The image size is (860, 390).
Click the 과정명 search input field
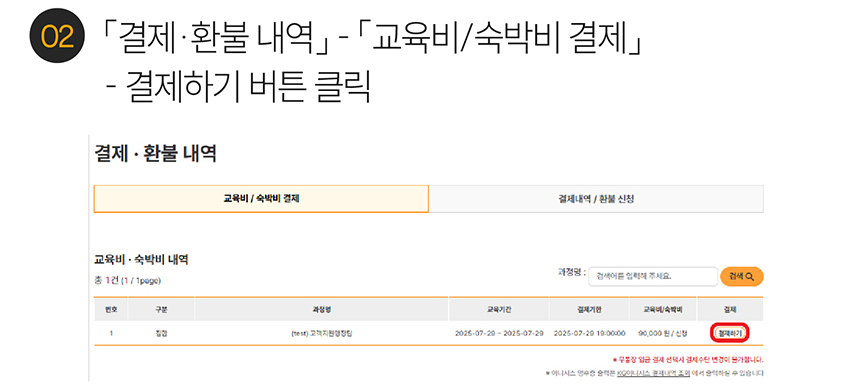coord(653,276)
